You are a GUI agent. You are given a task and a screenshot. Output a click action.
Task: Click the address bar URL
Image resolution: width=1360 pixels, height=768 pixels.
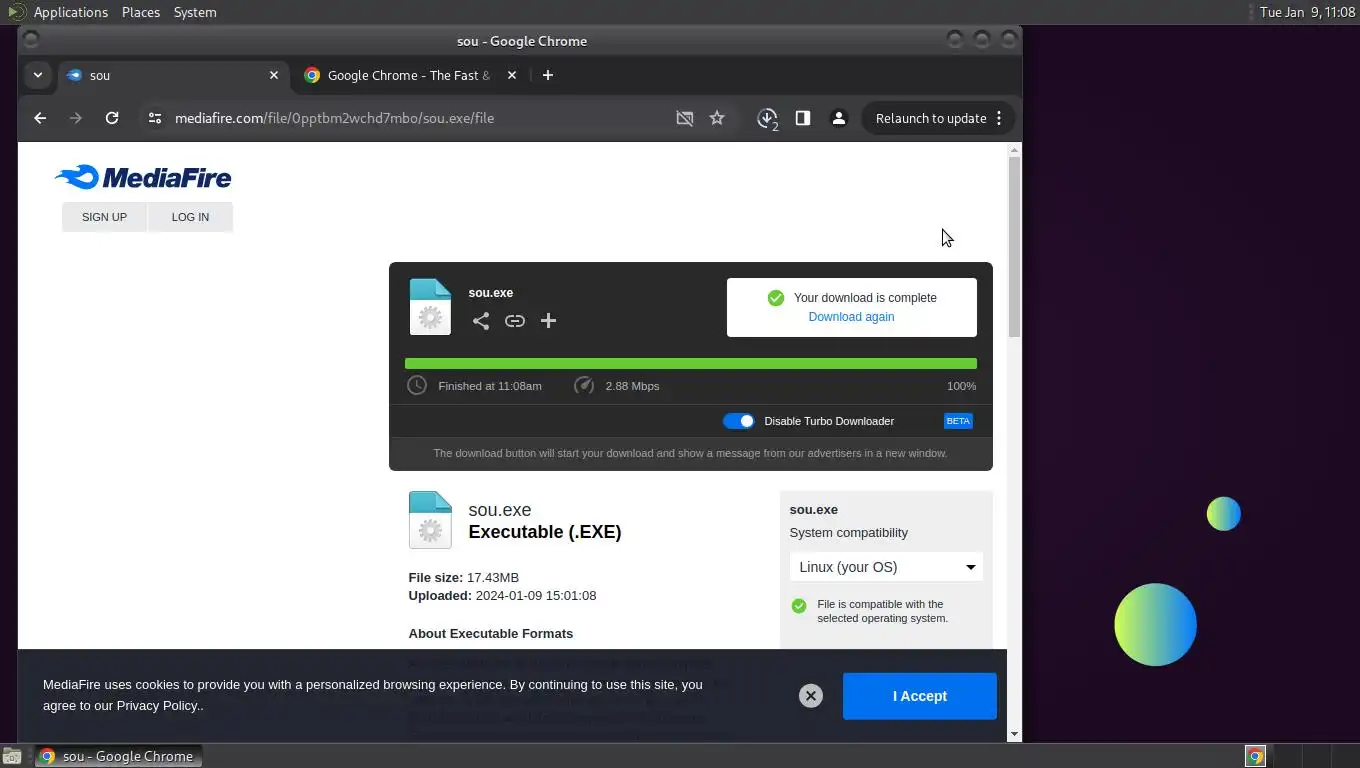point(334,118)
